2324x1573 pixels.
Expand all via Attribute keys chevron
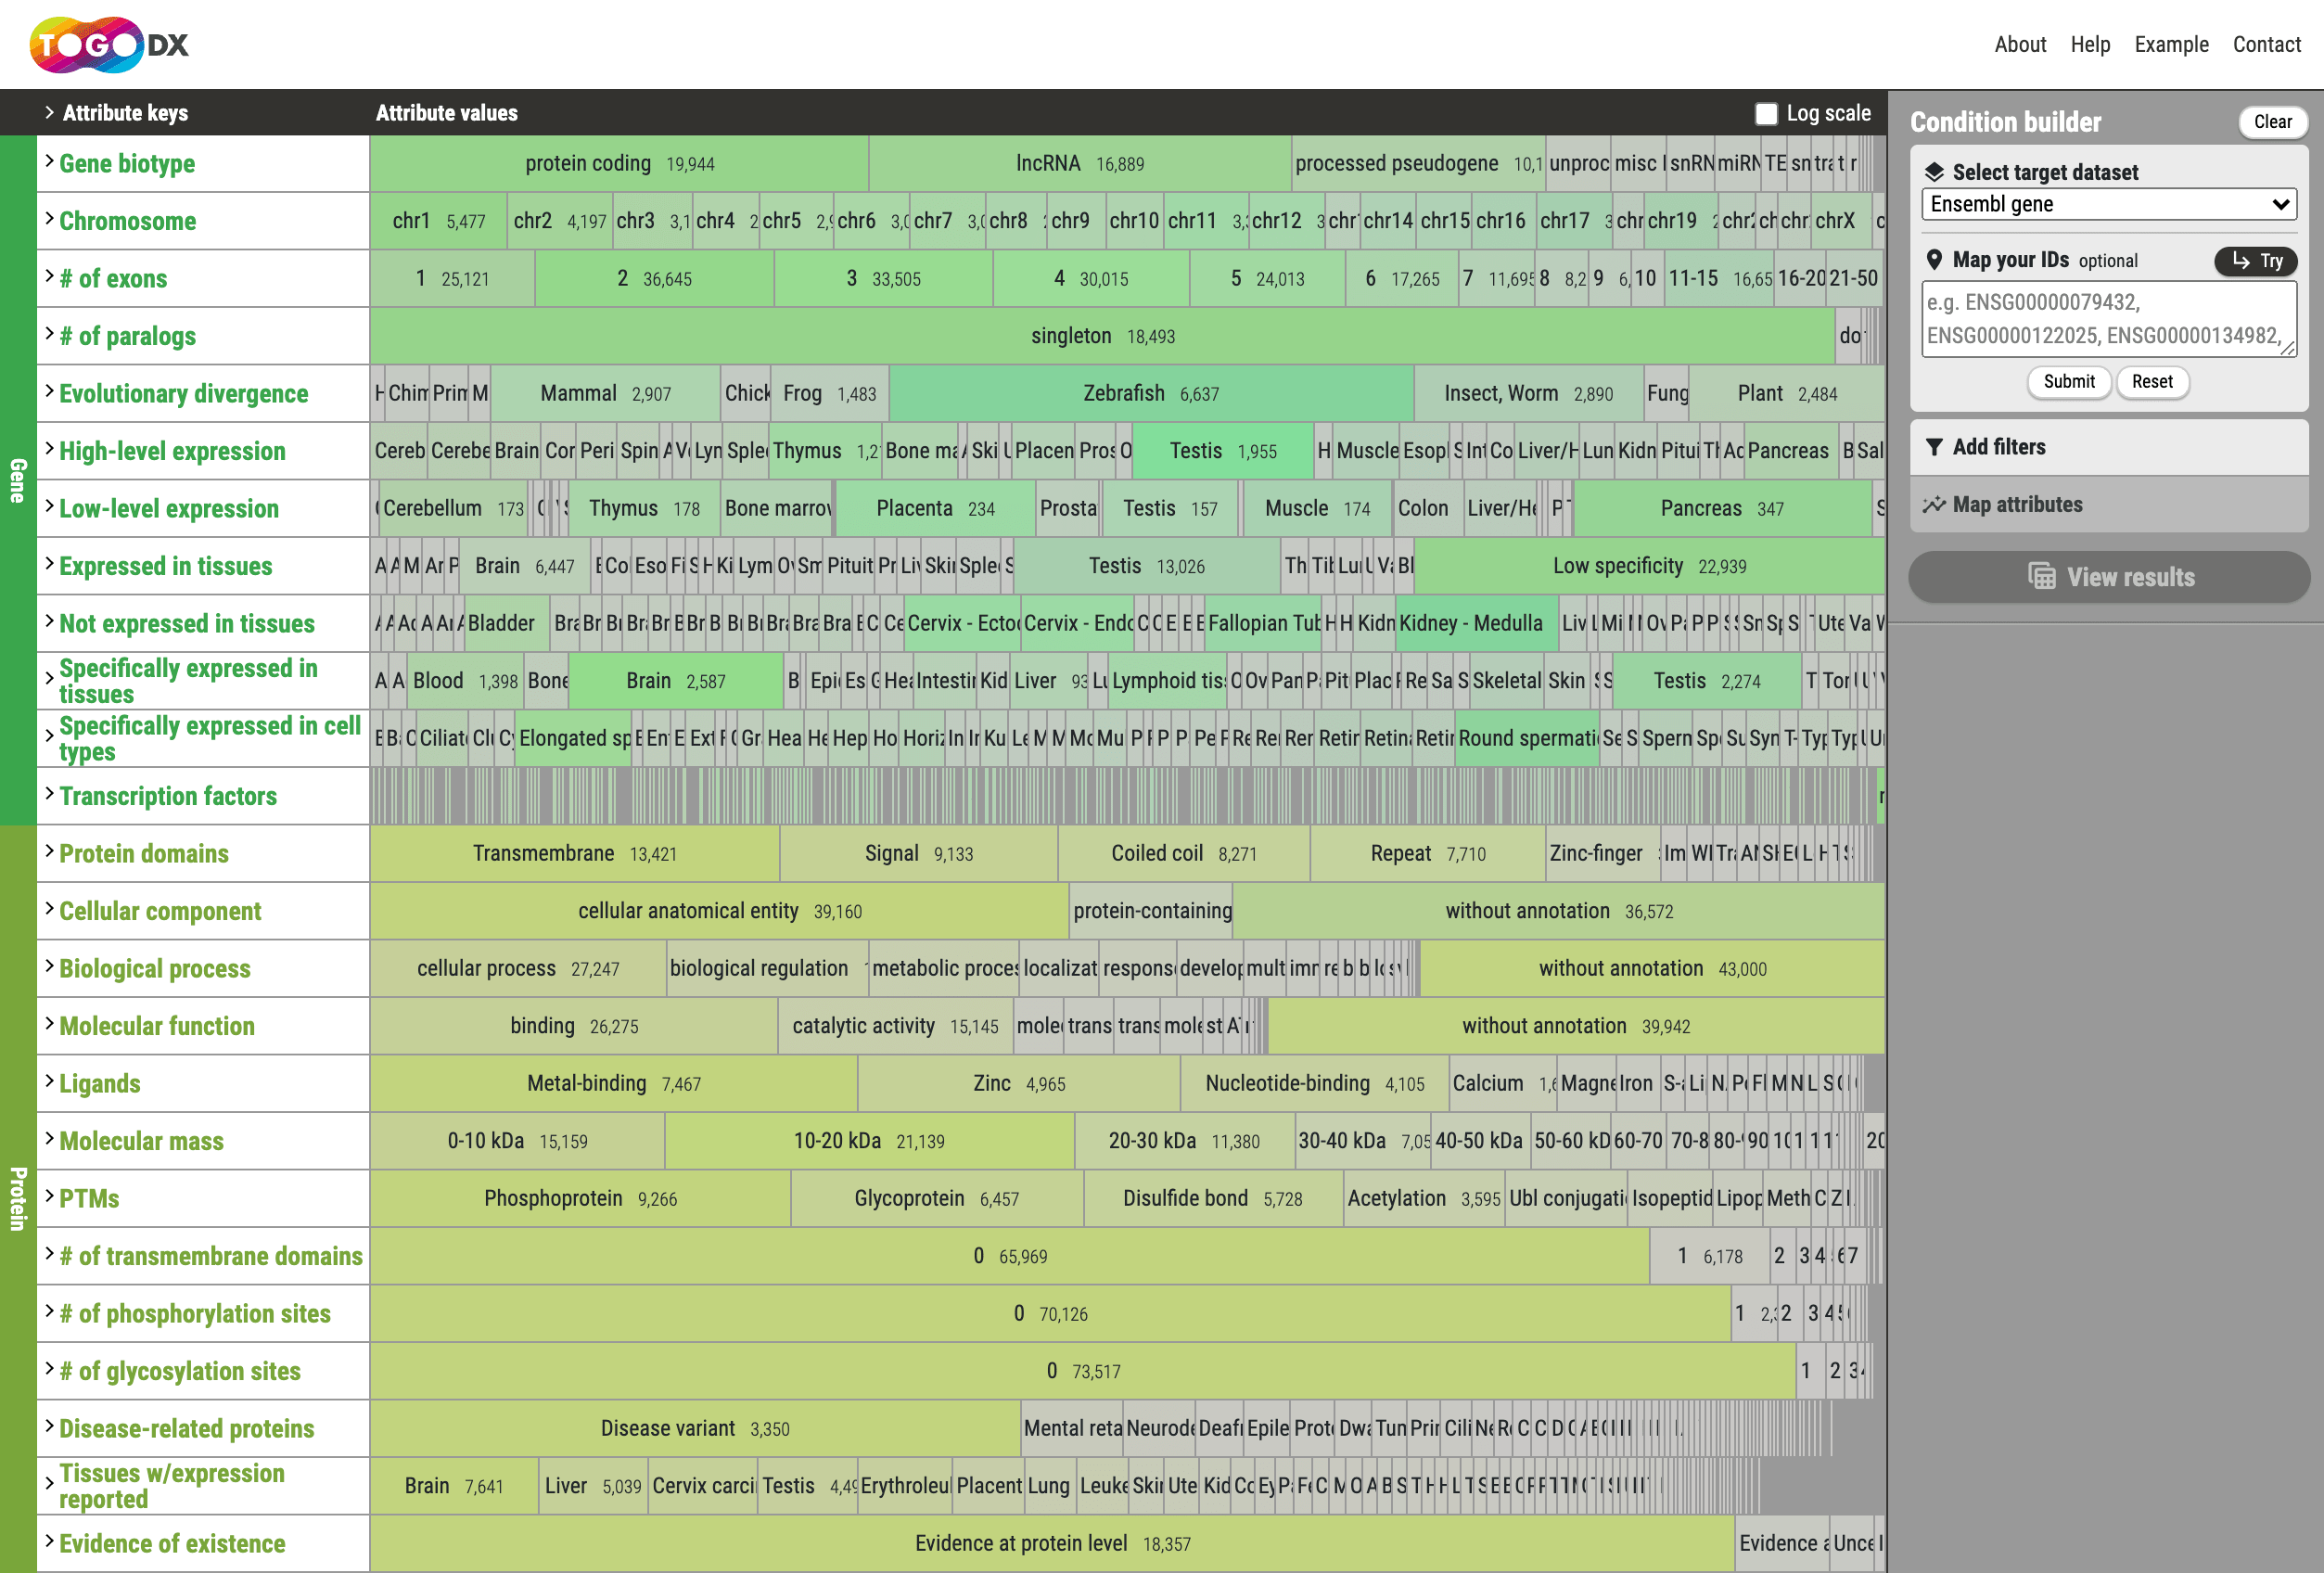(49, 112)
